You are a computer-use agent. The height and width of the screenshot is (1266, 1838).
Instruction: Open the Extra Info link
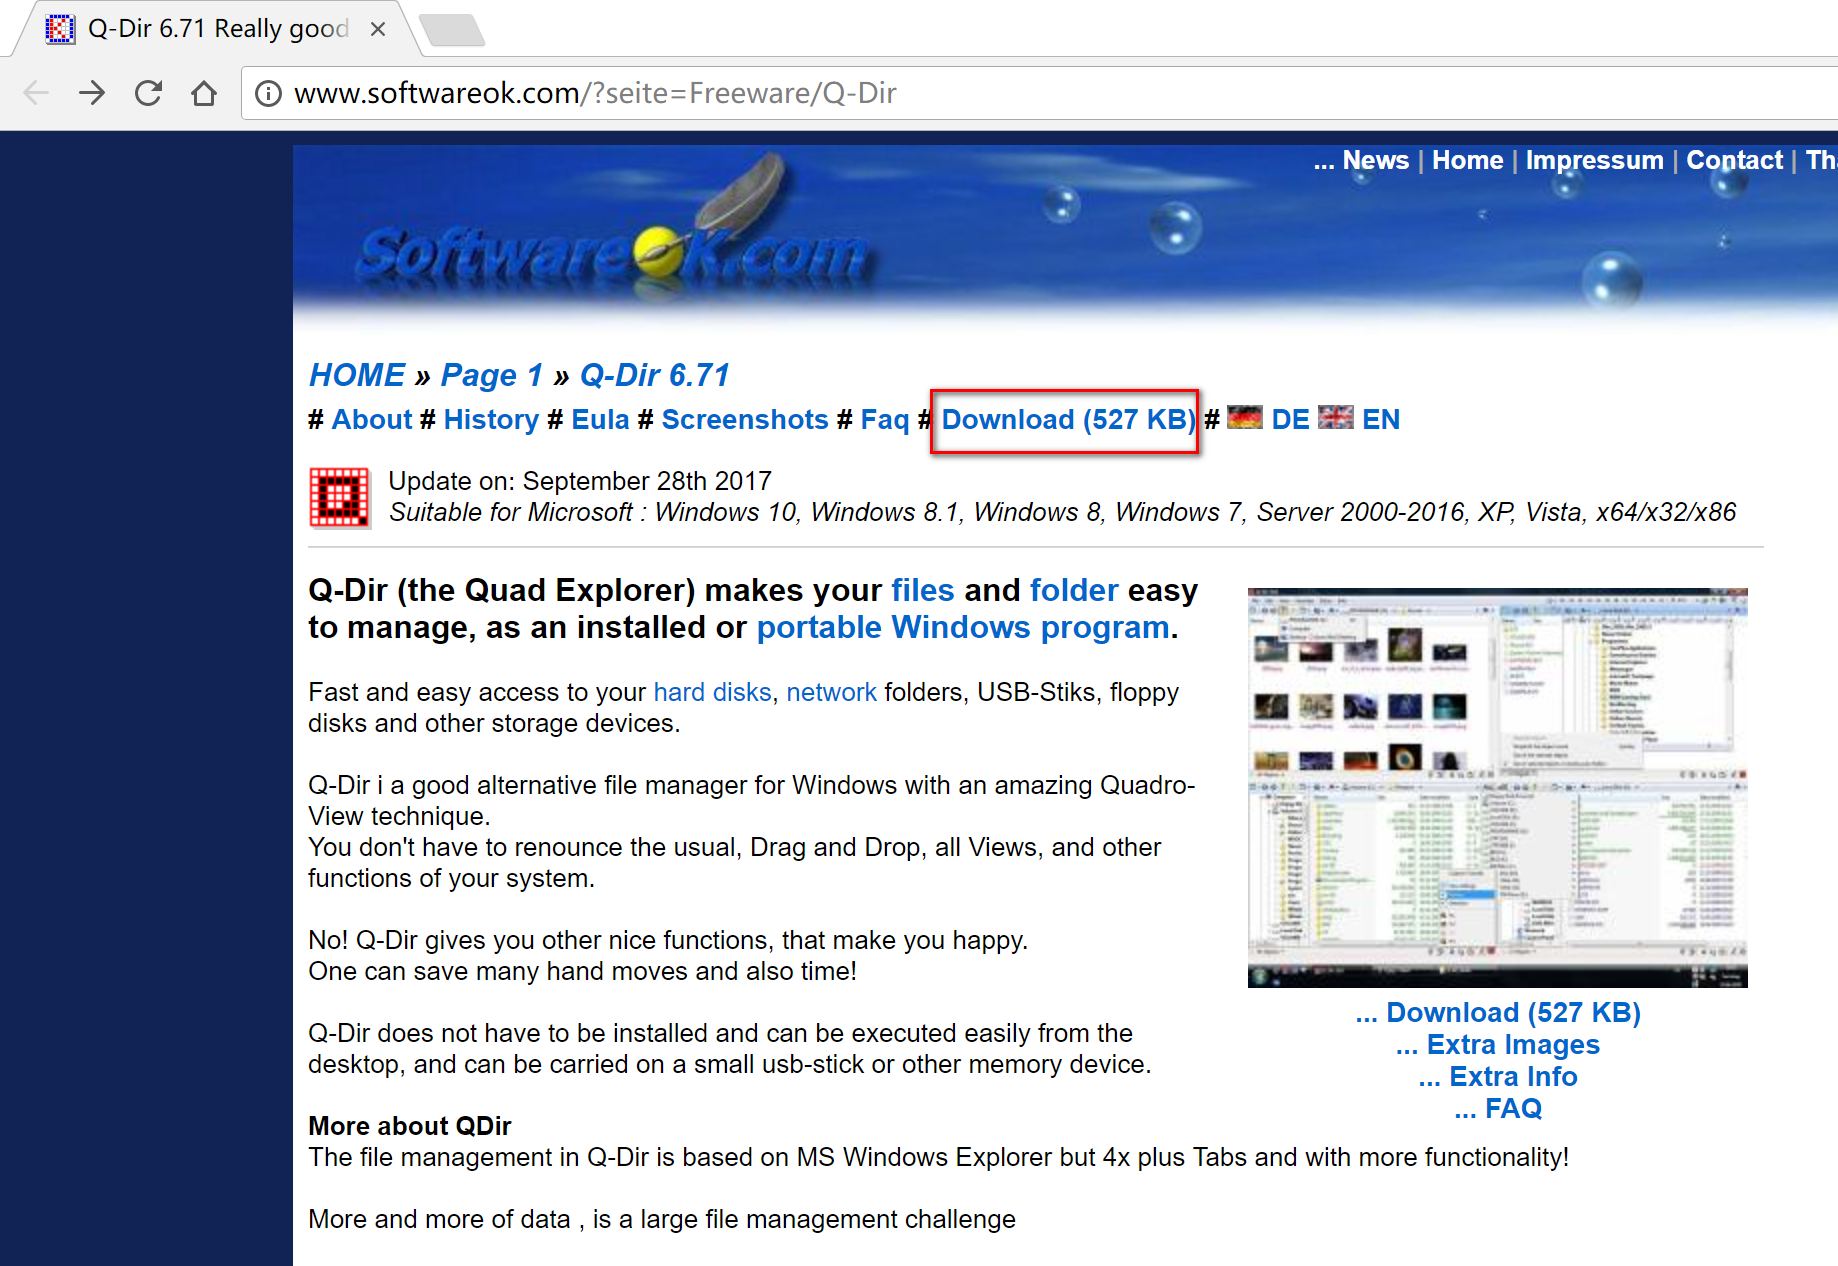(x=1498, y=1077)
